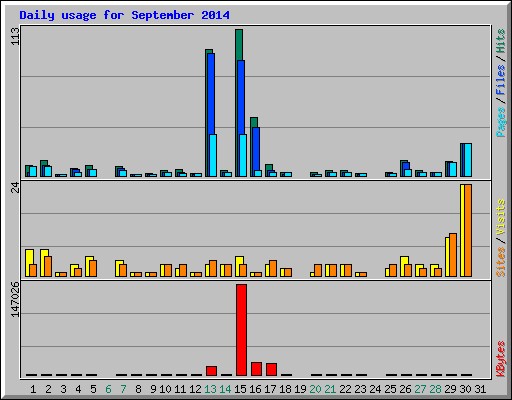Click green weekend day label '6'
Viewport: 512px width, 400px height.
[x=108, y=389]
